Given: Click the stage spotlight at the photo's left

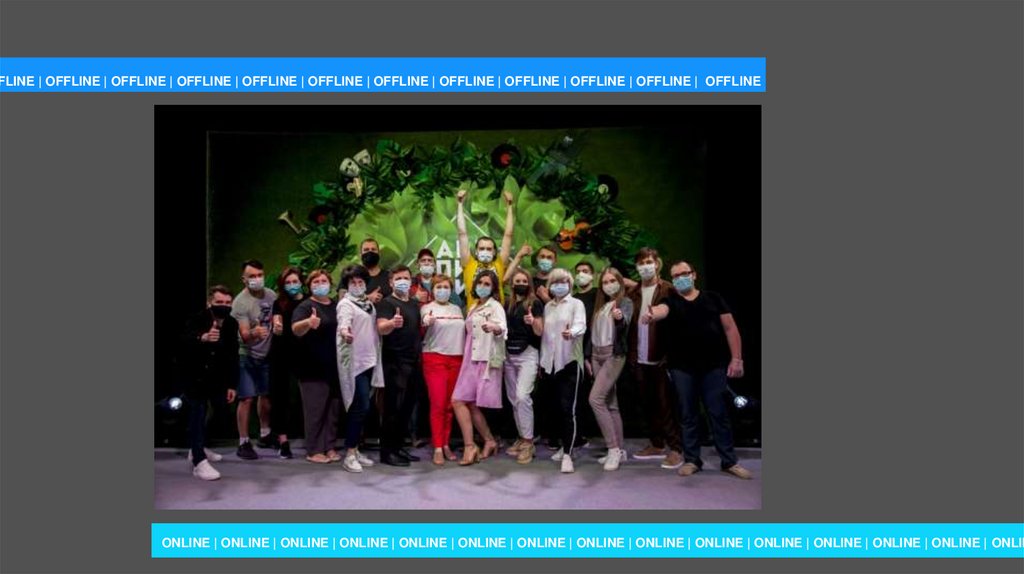Looking at the screenshot, I should point(175,403).
